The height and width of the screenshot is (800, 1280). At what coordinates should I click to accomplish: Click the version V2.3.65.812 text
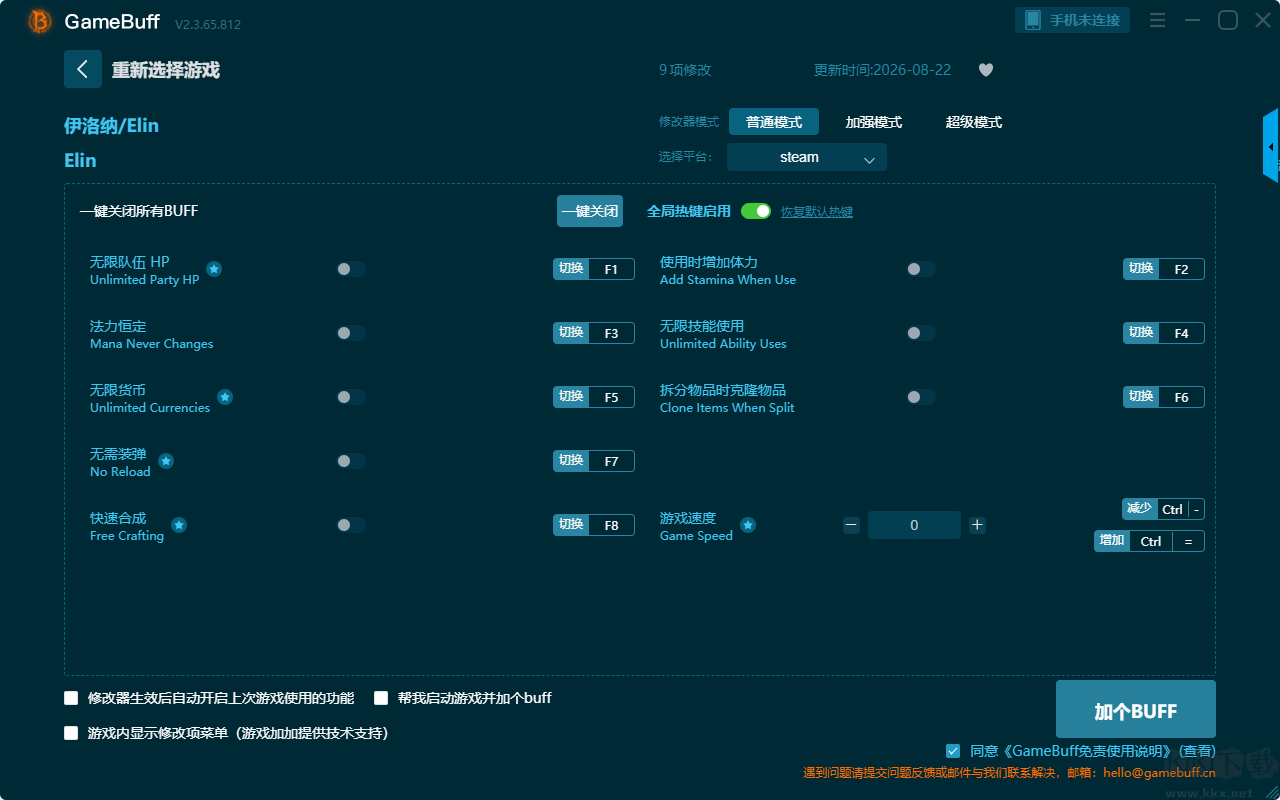208,23
